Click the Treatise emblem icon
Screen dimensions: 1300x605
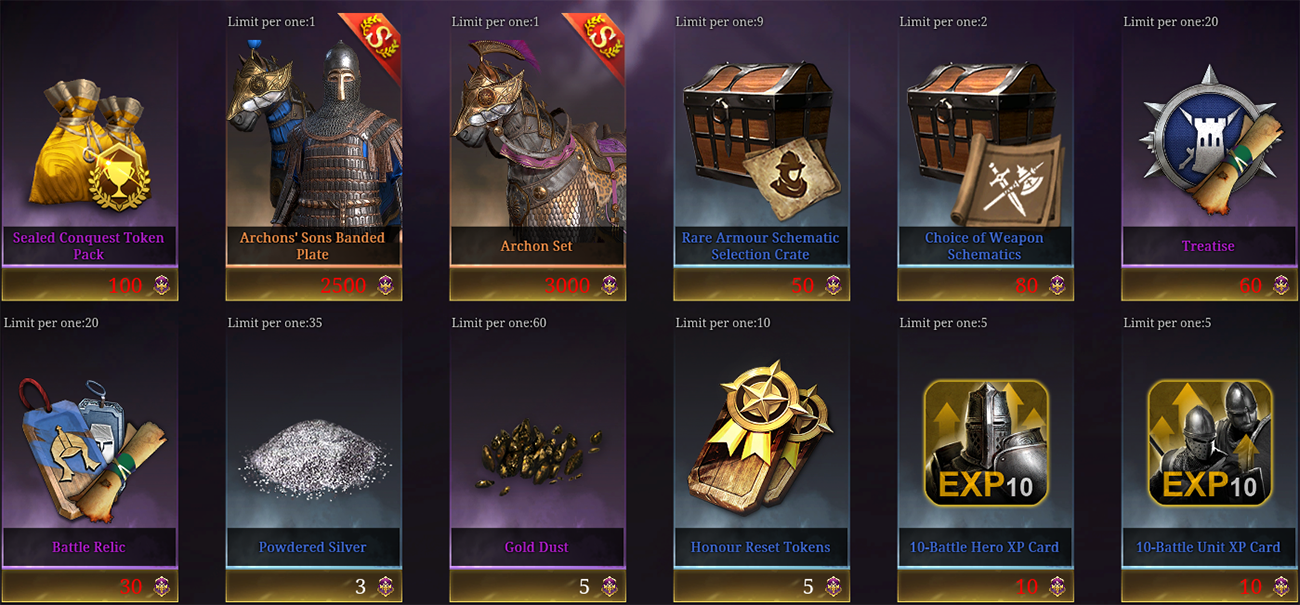tap(1210, 140)
